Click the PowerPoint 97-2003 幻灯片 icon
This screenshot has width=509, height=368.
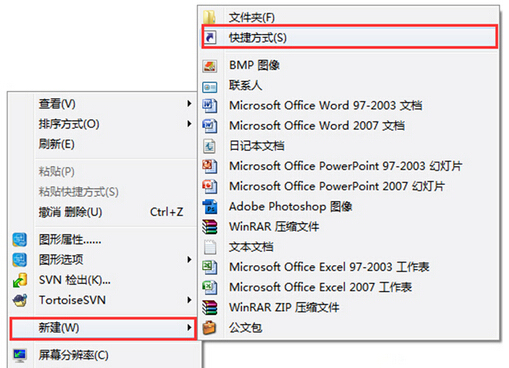pos(210,166)
